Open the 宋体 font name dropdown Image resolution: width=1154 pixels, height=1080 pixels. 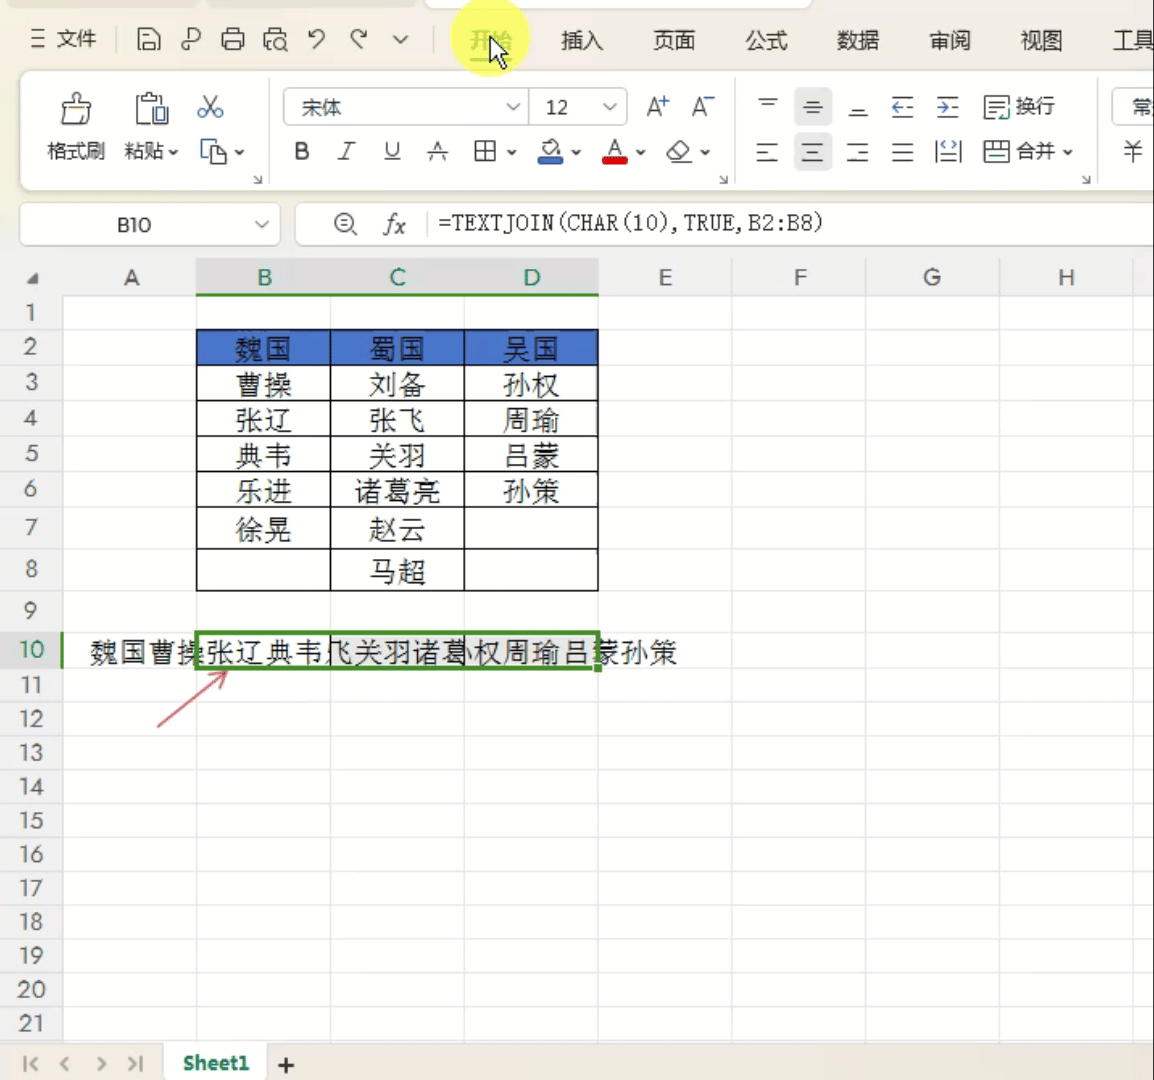[513, 107]
